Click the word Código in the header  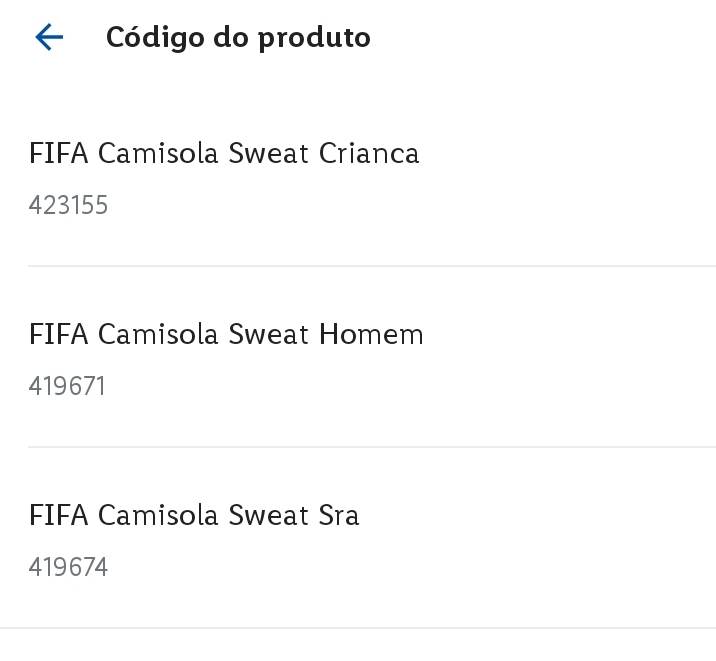[155, 37]
